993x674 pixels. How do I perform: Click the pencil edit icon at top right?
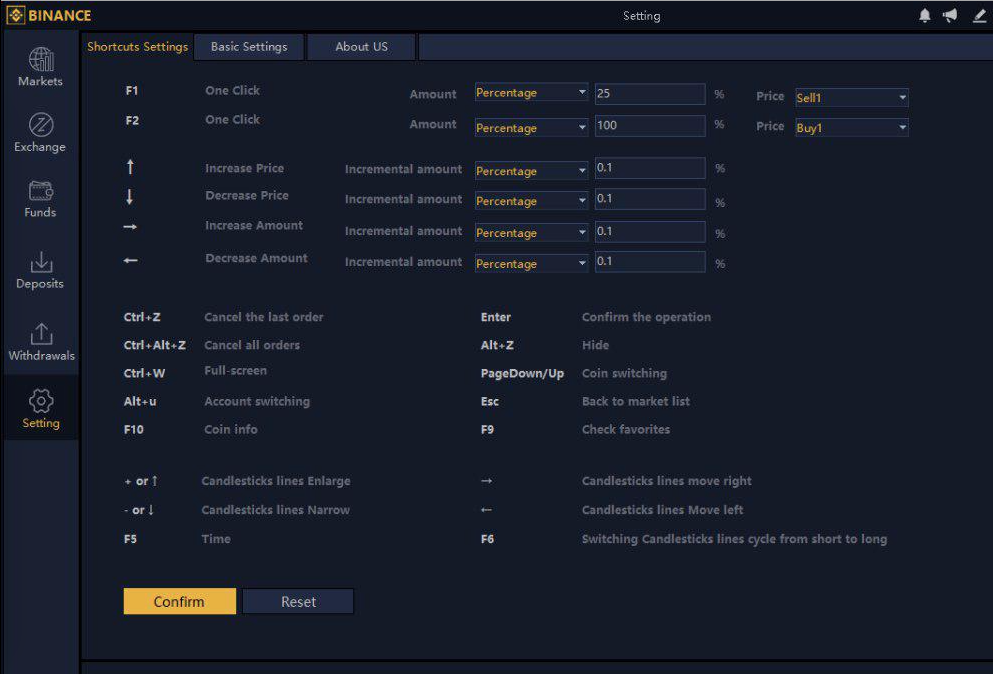point(979,16)
